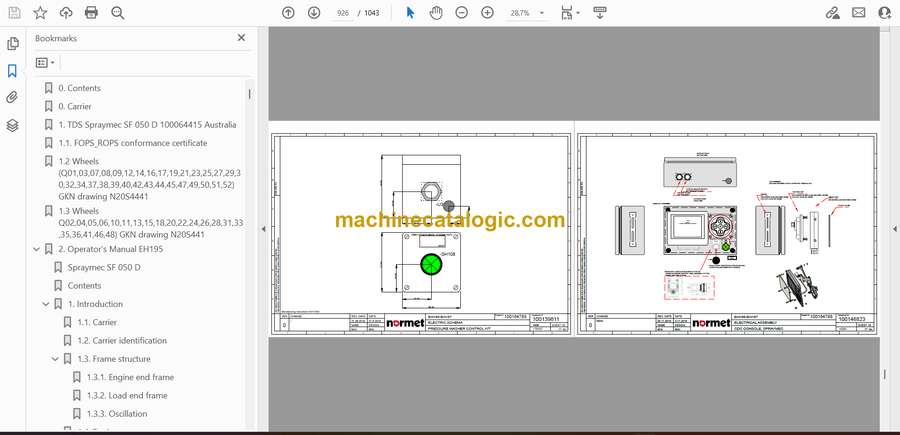Open the account profile icon
This screenshot has height=435, width=900.
(885, 13)
